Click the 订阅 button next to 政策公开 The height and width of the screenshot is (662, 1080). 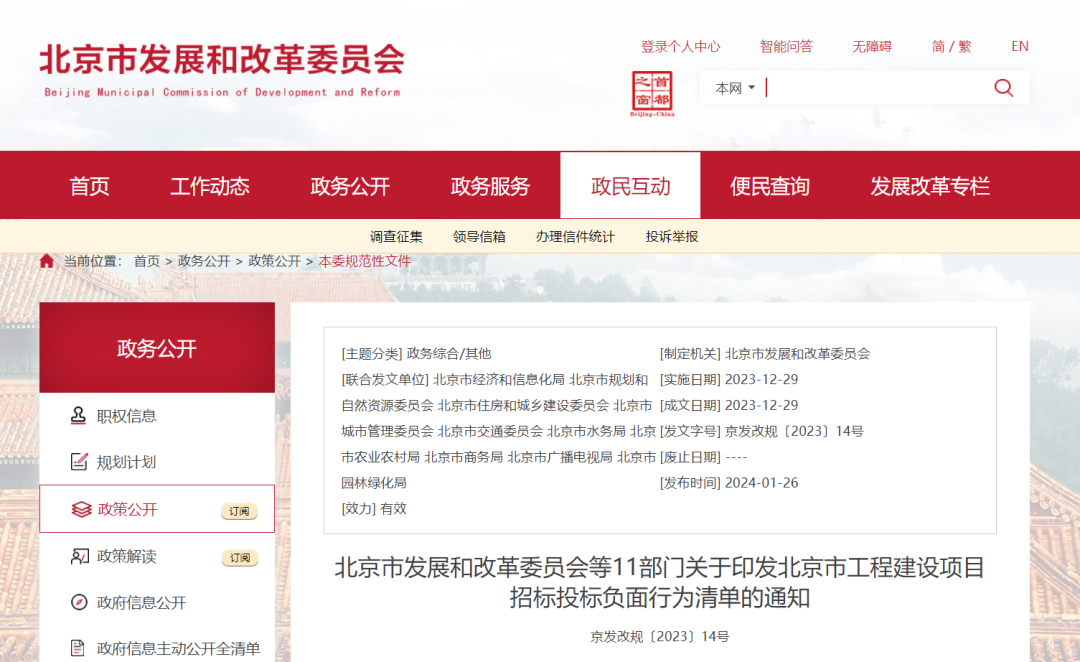pyautogui.click(x=237, y=510)
